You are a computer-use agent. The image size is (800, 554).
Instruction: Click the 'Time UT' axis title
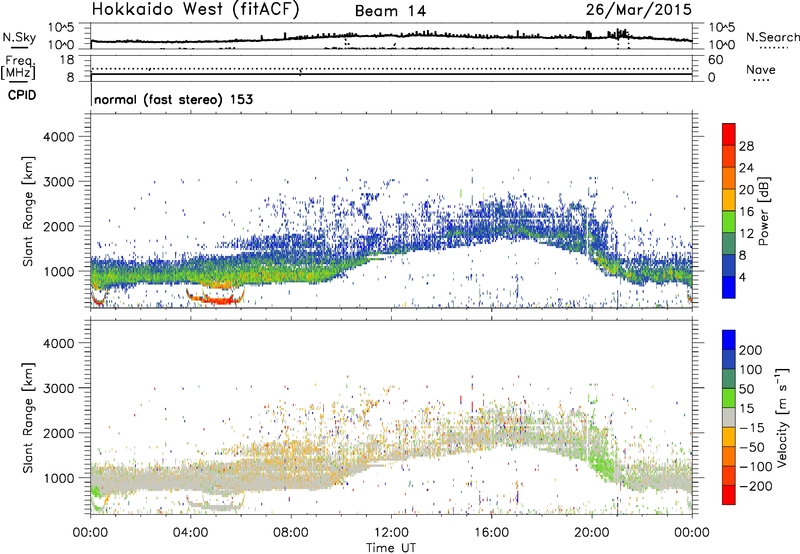[391, 547]
